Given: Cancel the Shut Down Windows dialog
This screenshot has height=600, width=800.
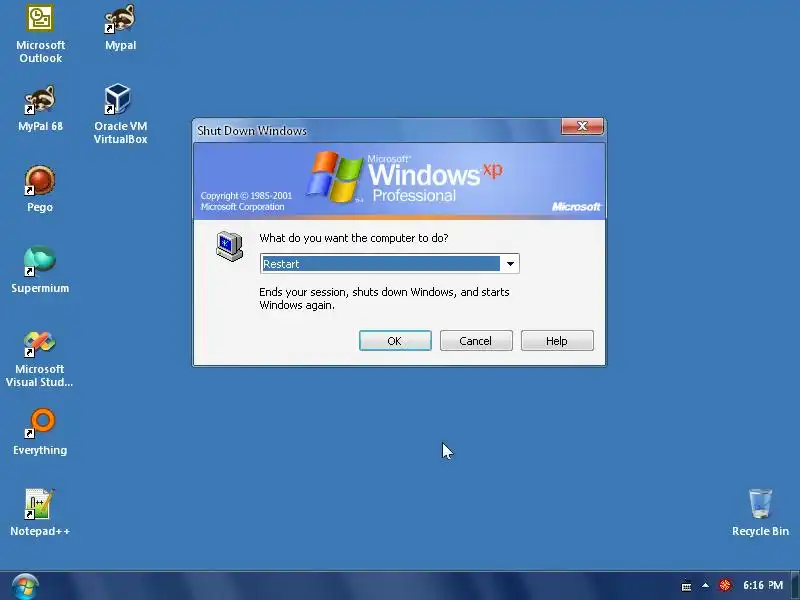Looking at the screenshot, I should 476,341.
